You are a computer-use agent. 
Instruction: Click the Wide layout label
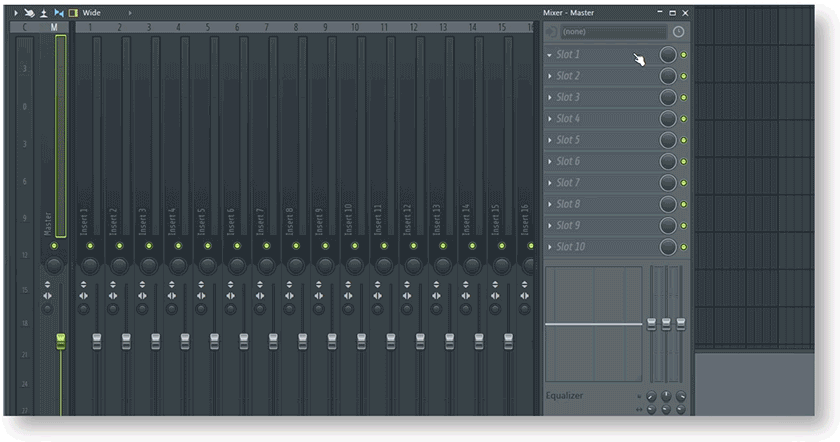(x=92, y=13)
